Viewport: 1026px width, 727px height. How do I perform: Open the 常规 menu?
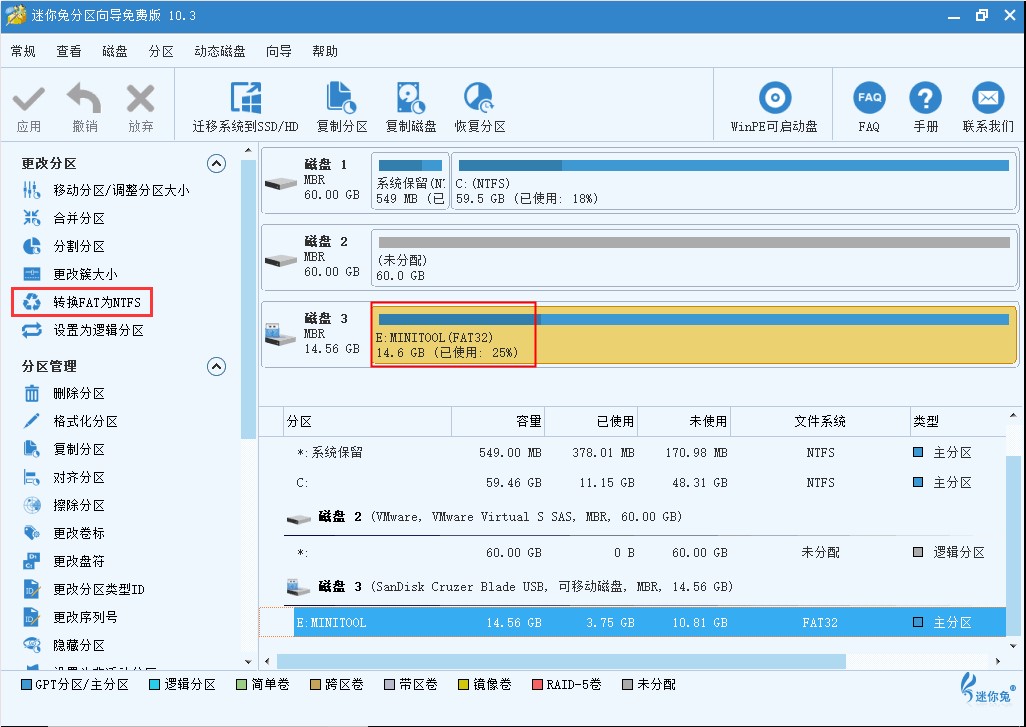(x=23, y=51)
